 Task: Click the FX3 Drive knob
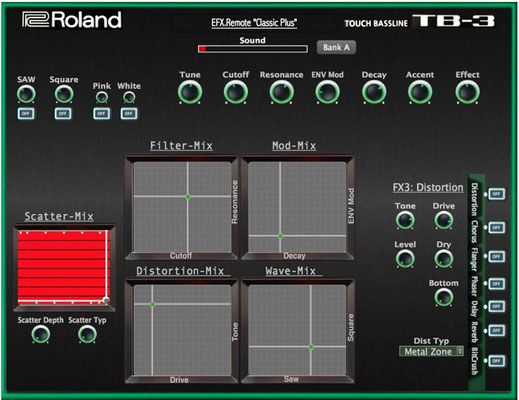[444, 221]
